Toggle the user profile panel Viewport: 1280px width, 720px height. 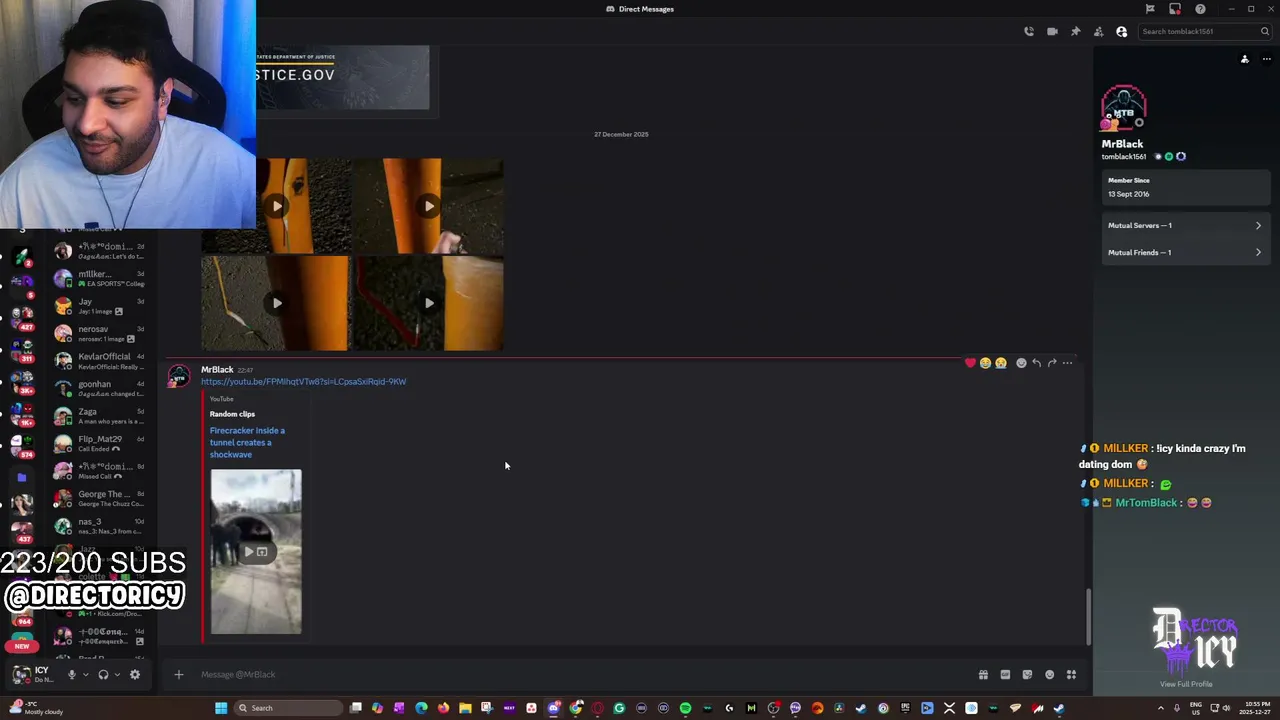click(x=1121, y=31)
